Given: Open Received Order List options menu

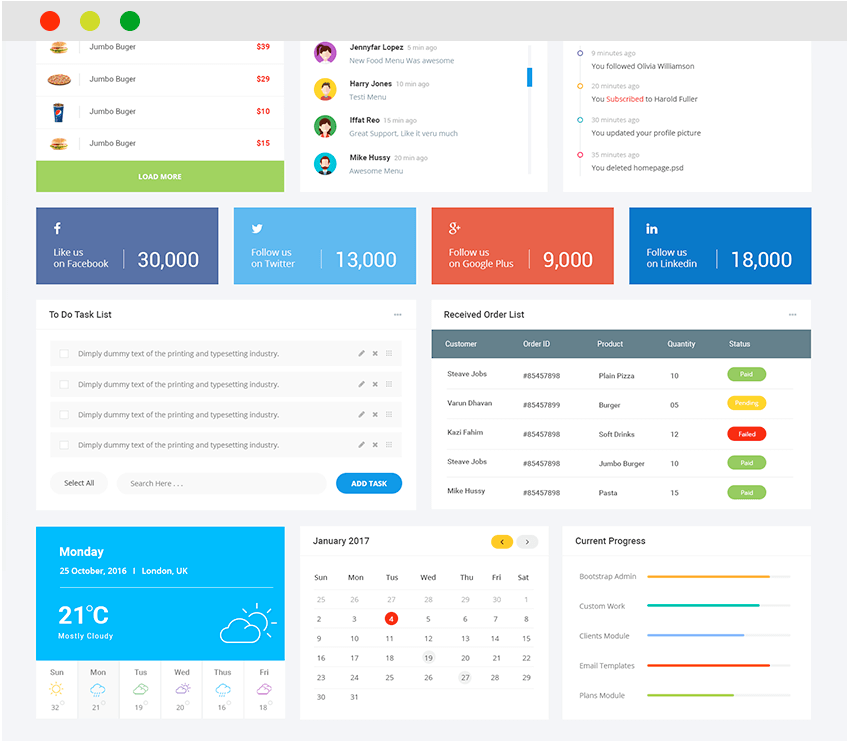Looking at the screenshot, I should (x=792, y=315).
